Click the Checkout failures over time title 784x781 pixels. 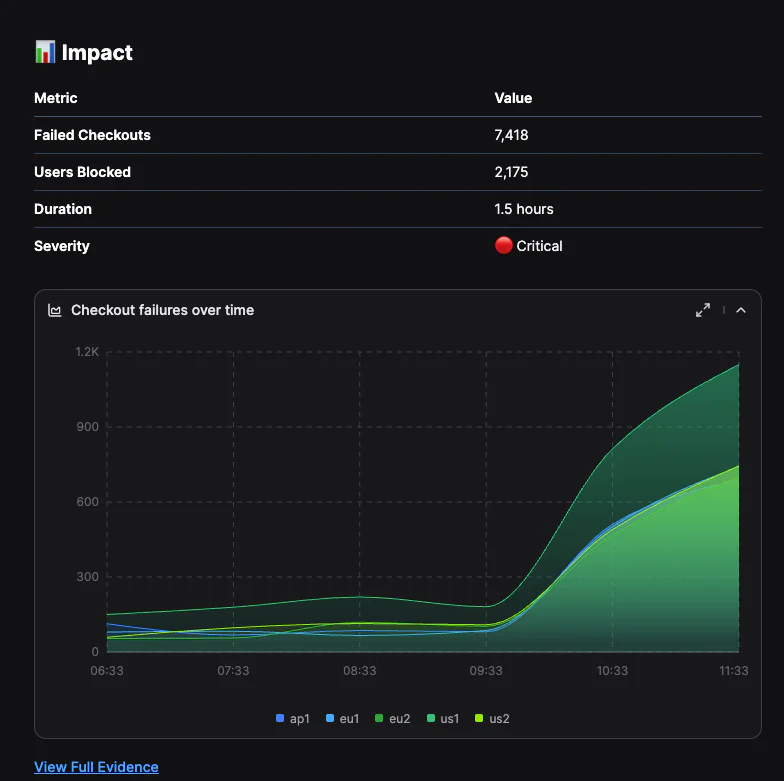[x=162, y=310]
